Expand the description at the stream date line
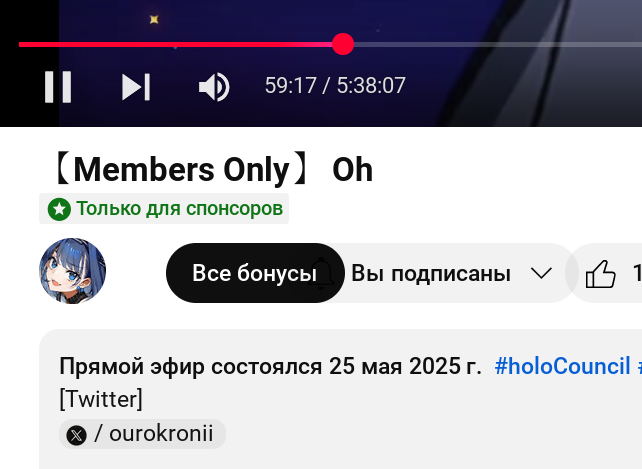Viewport: 642px width, 469px height. [270, 366]
